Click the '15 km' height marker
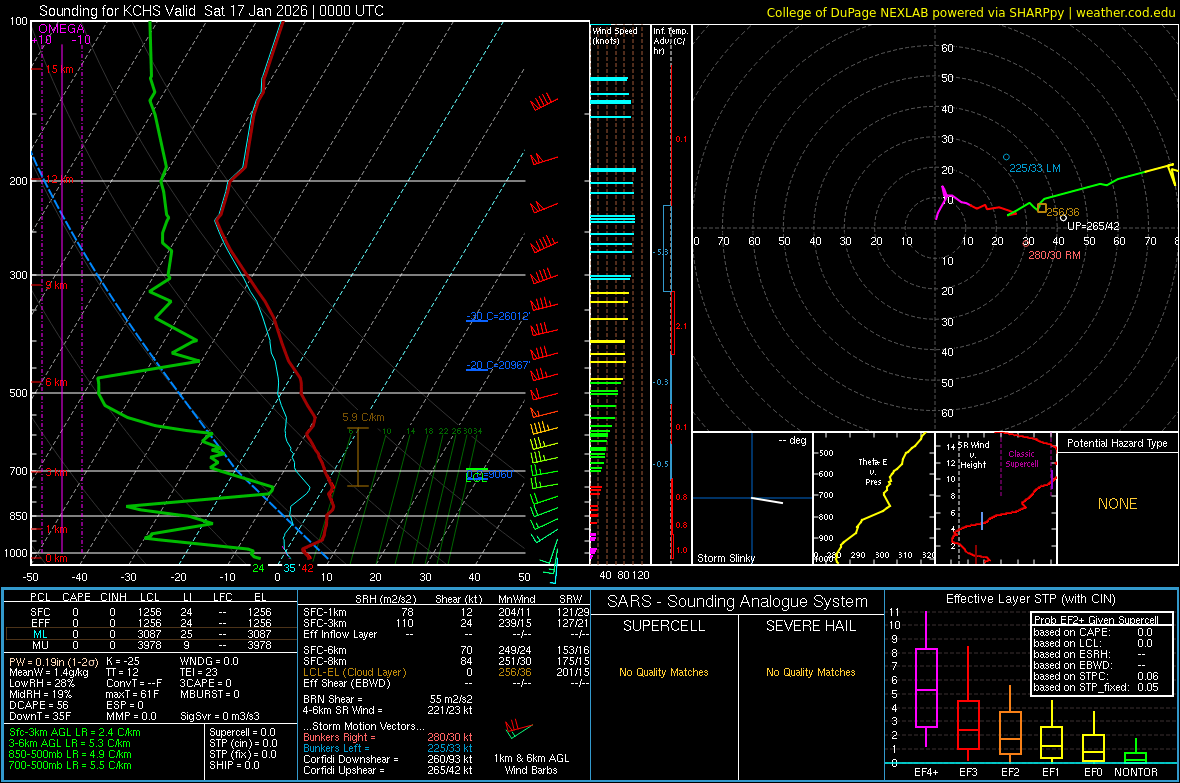Viewport: 1180px width, 783px height. pos(59,69)
